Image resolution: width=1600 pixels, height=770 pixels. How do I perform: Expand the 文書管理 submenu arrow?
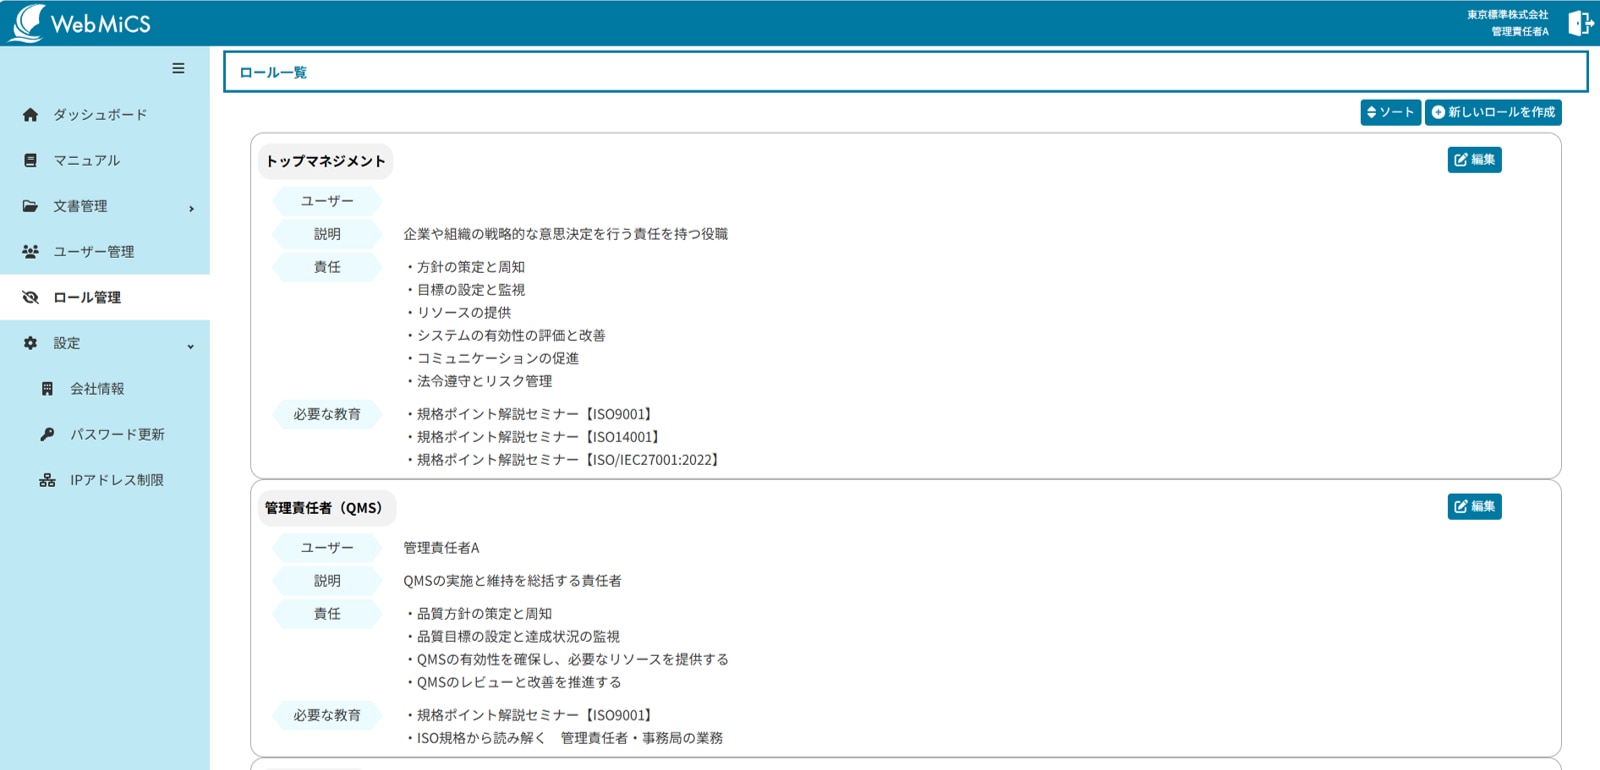pos(191,208)
